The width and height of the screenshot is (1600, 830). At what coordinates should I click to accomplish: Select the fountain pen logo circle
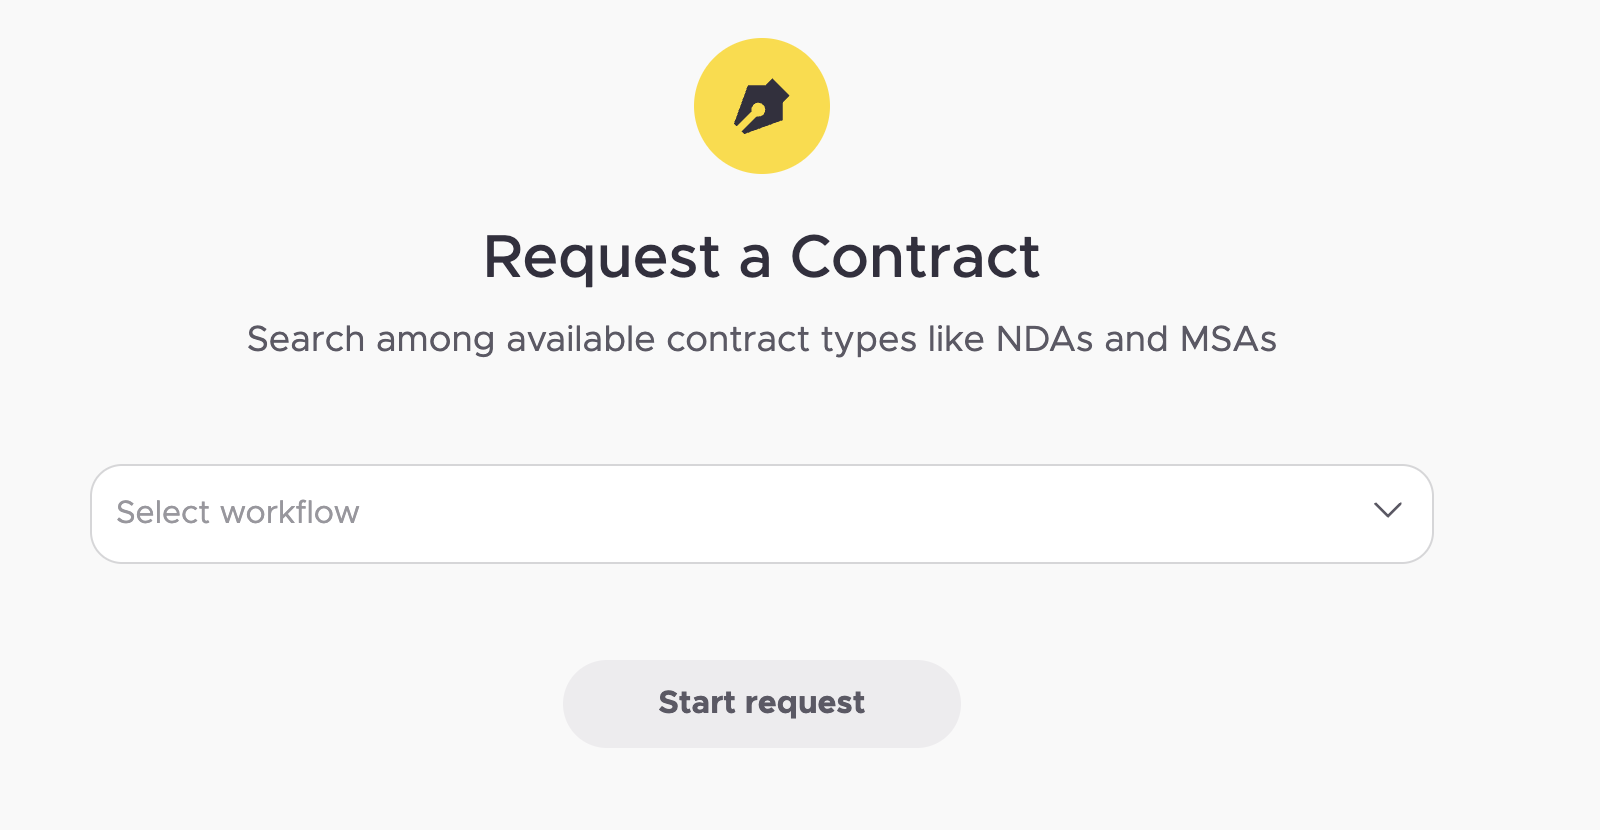[x=762, y=106]
